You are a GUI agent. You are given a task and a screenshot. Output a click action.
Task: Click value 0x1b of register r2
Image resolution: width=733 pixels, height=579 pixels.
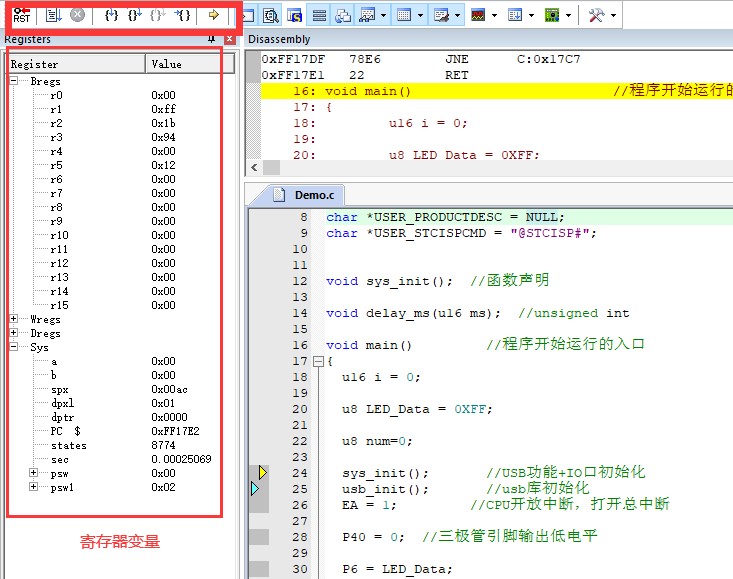[163, 123]
